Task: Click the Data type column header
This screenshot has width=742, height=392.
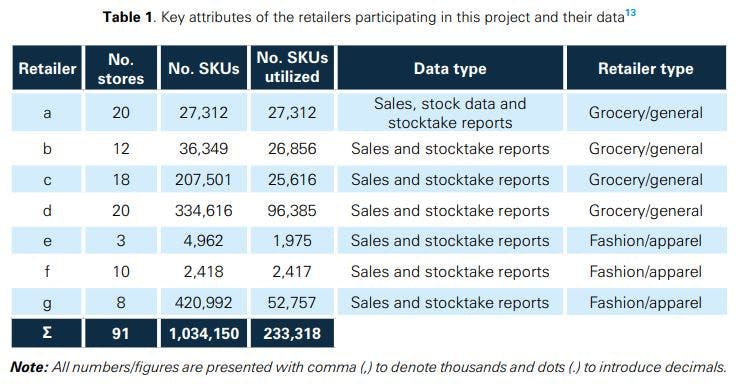Action: point(450,68)
